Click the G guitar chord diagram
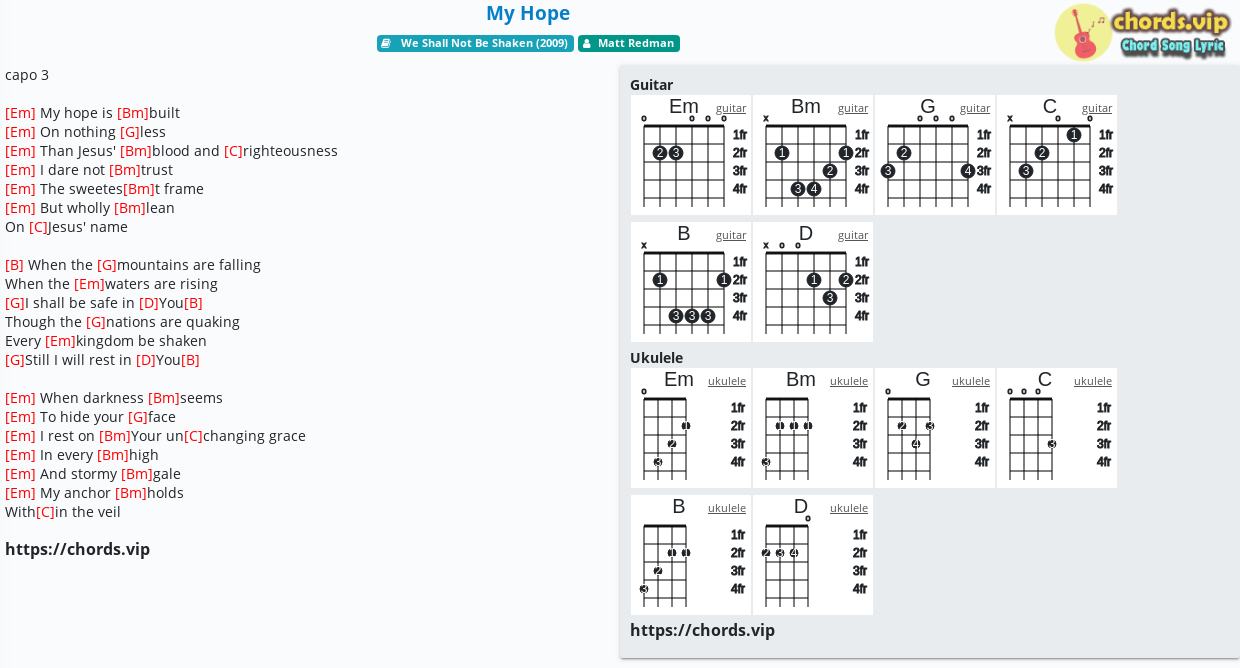This screenshot has width=1240, height=668. click(x=935, y=155)
